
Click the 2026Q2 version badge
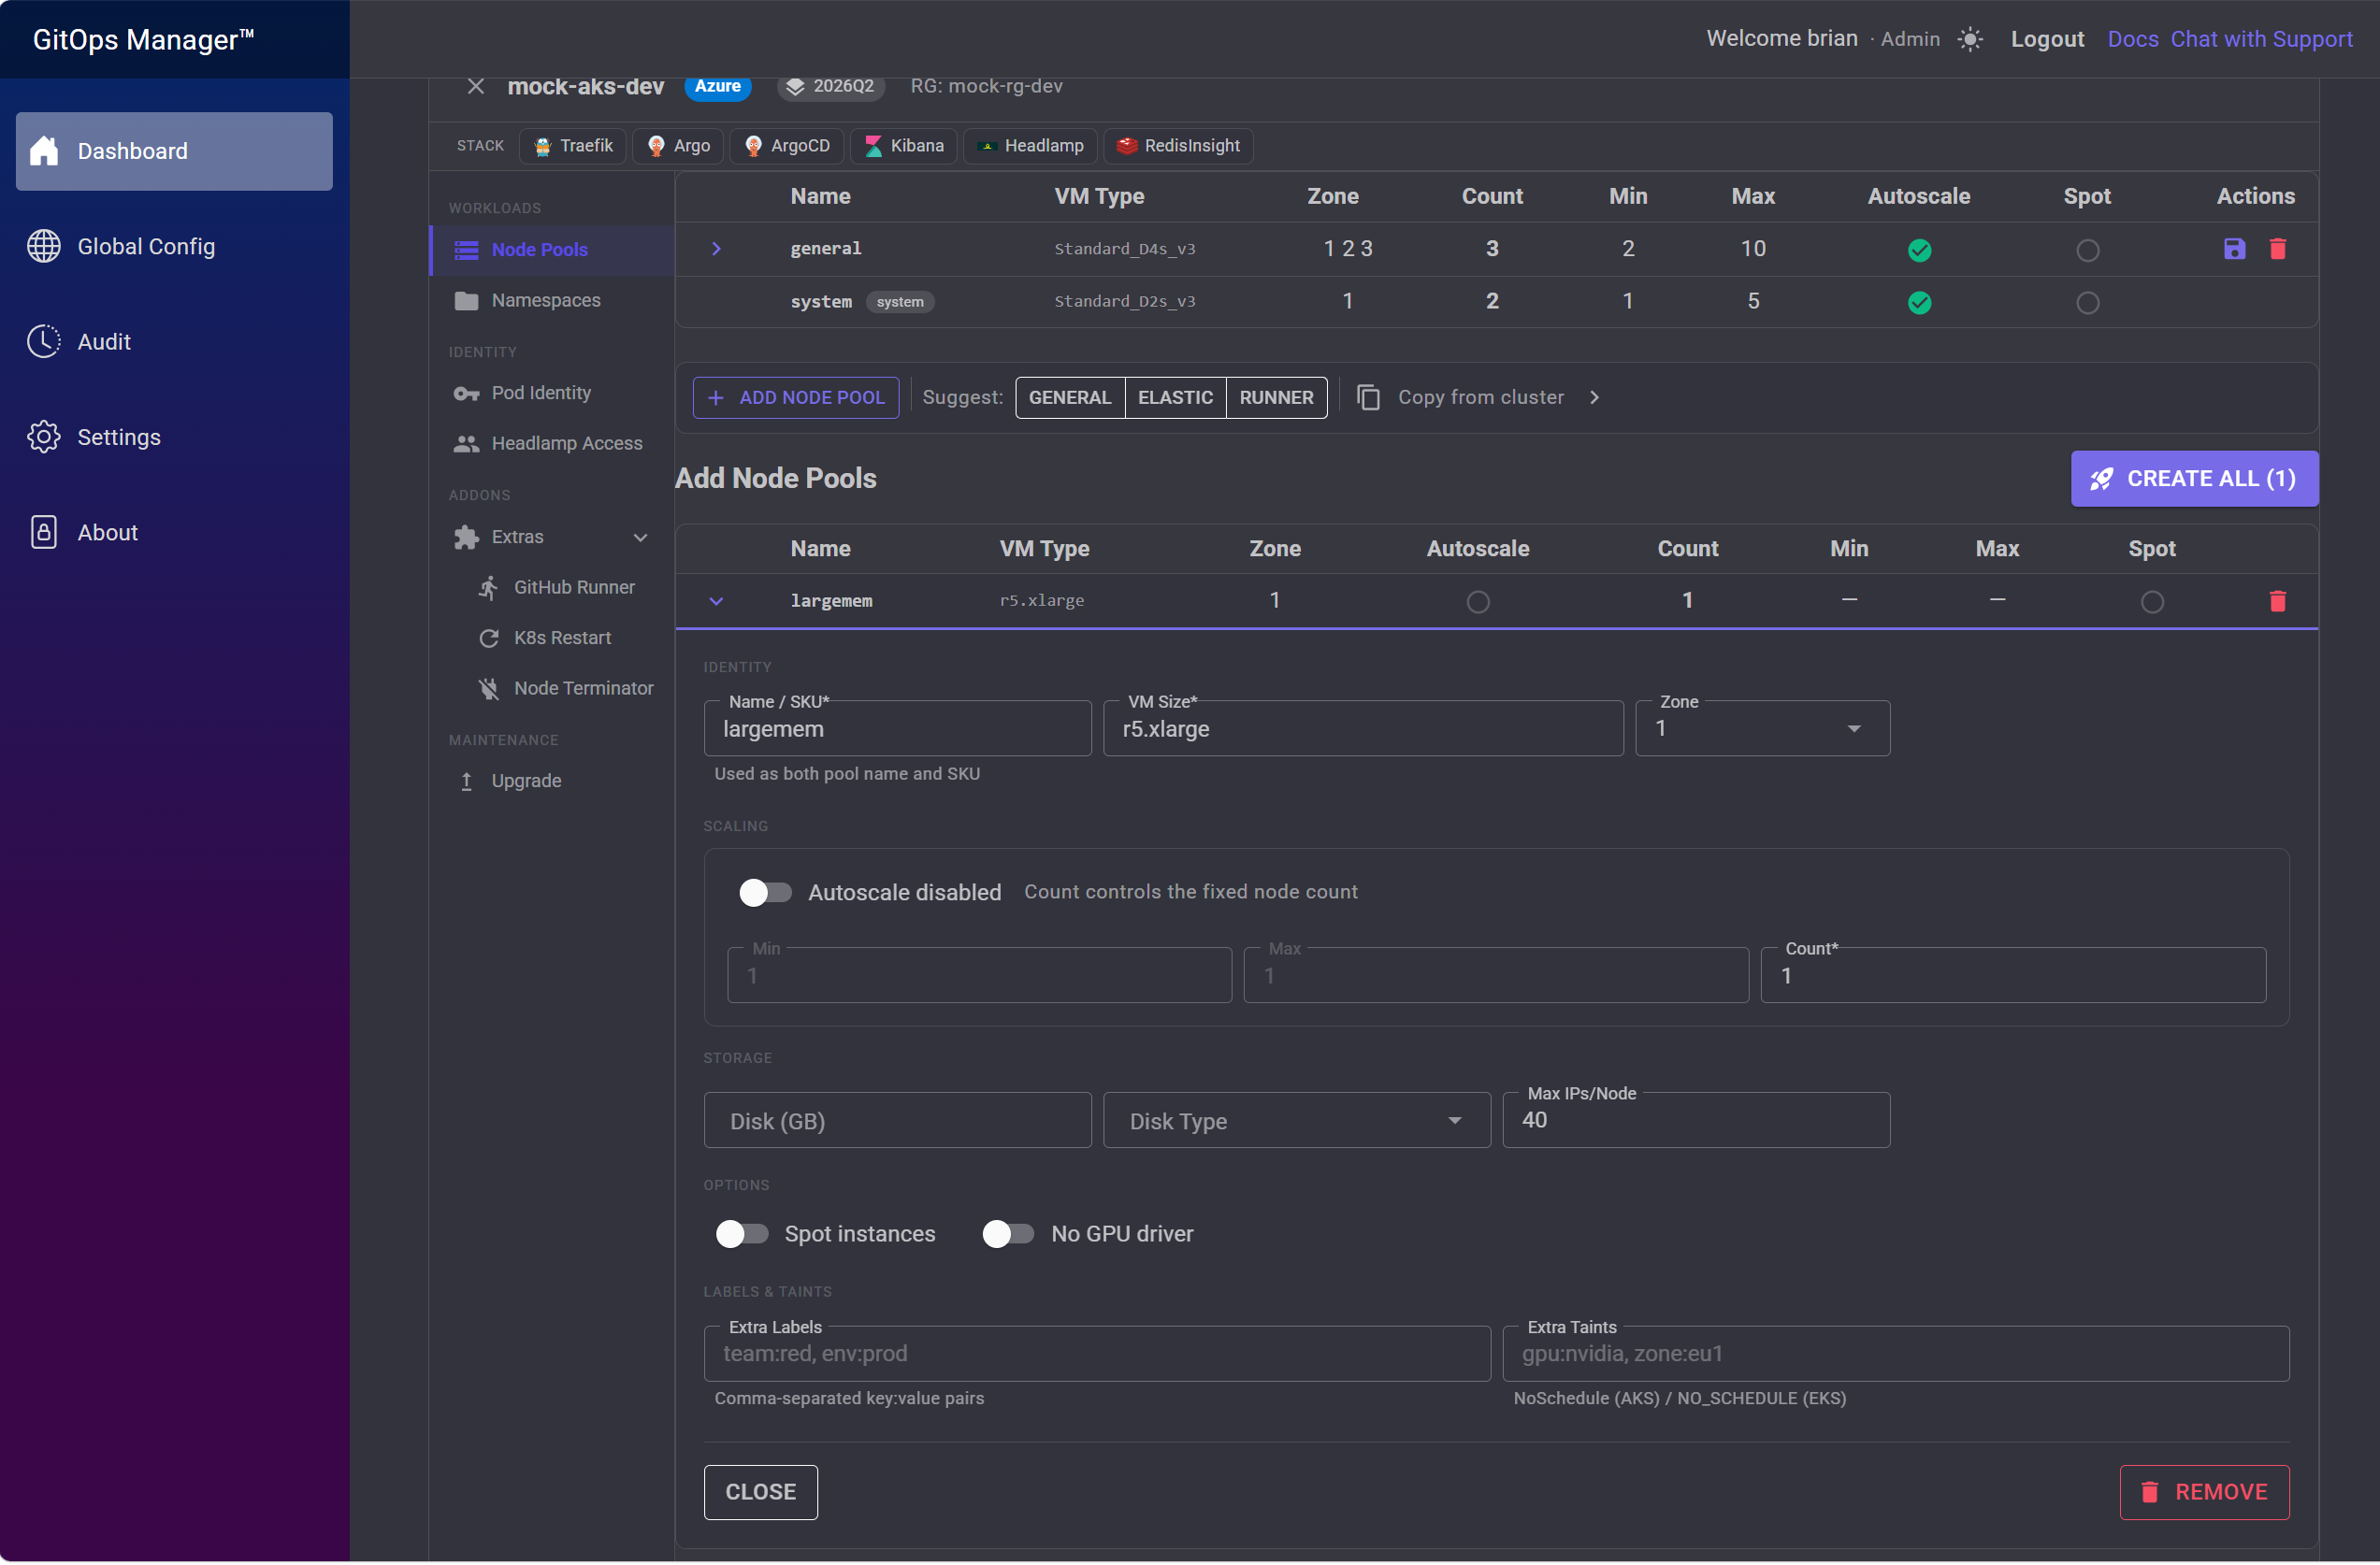pos(831,86)
